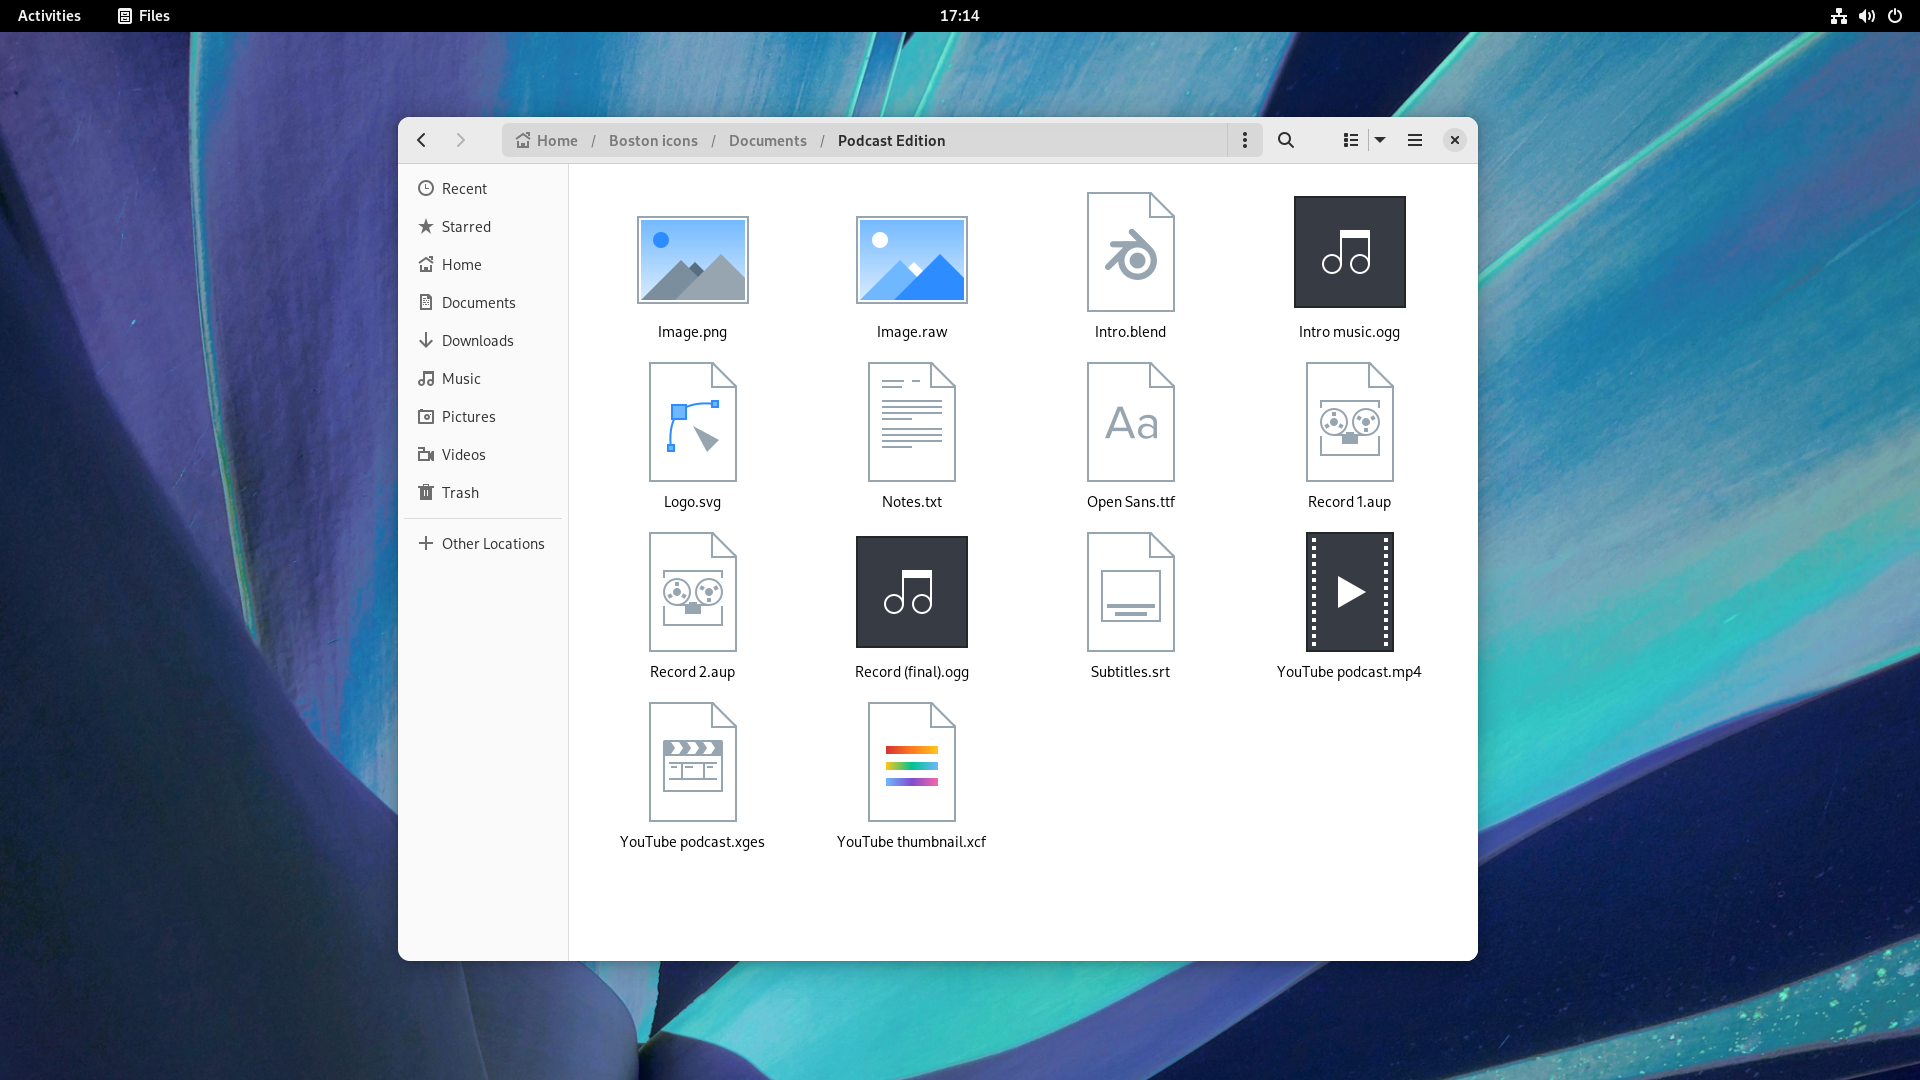Open the hamburger main menu

point(1414,140)
